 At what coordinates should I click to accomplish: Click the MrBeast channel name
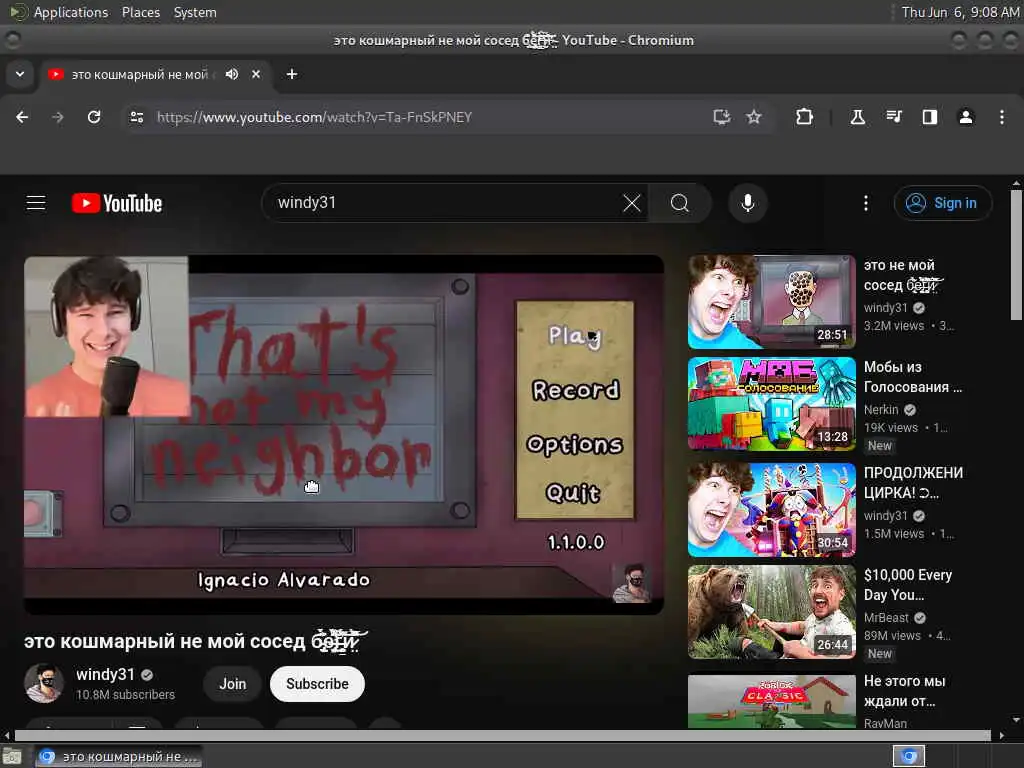(886, 618)
